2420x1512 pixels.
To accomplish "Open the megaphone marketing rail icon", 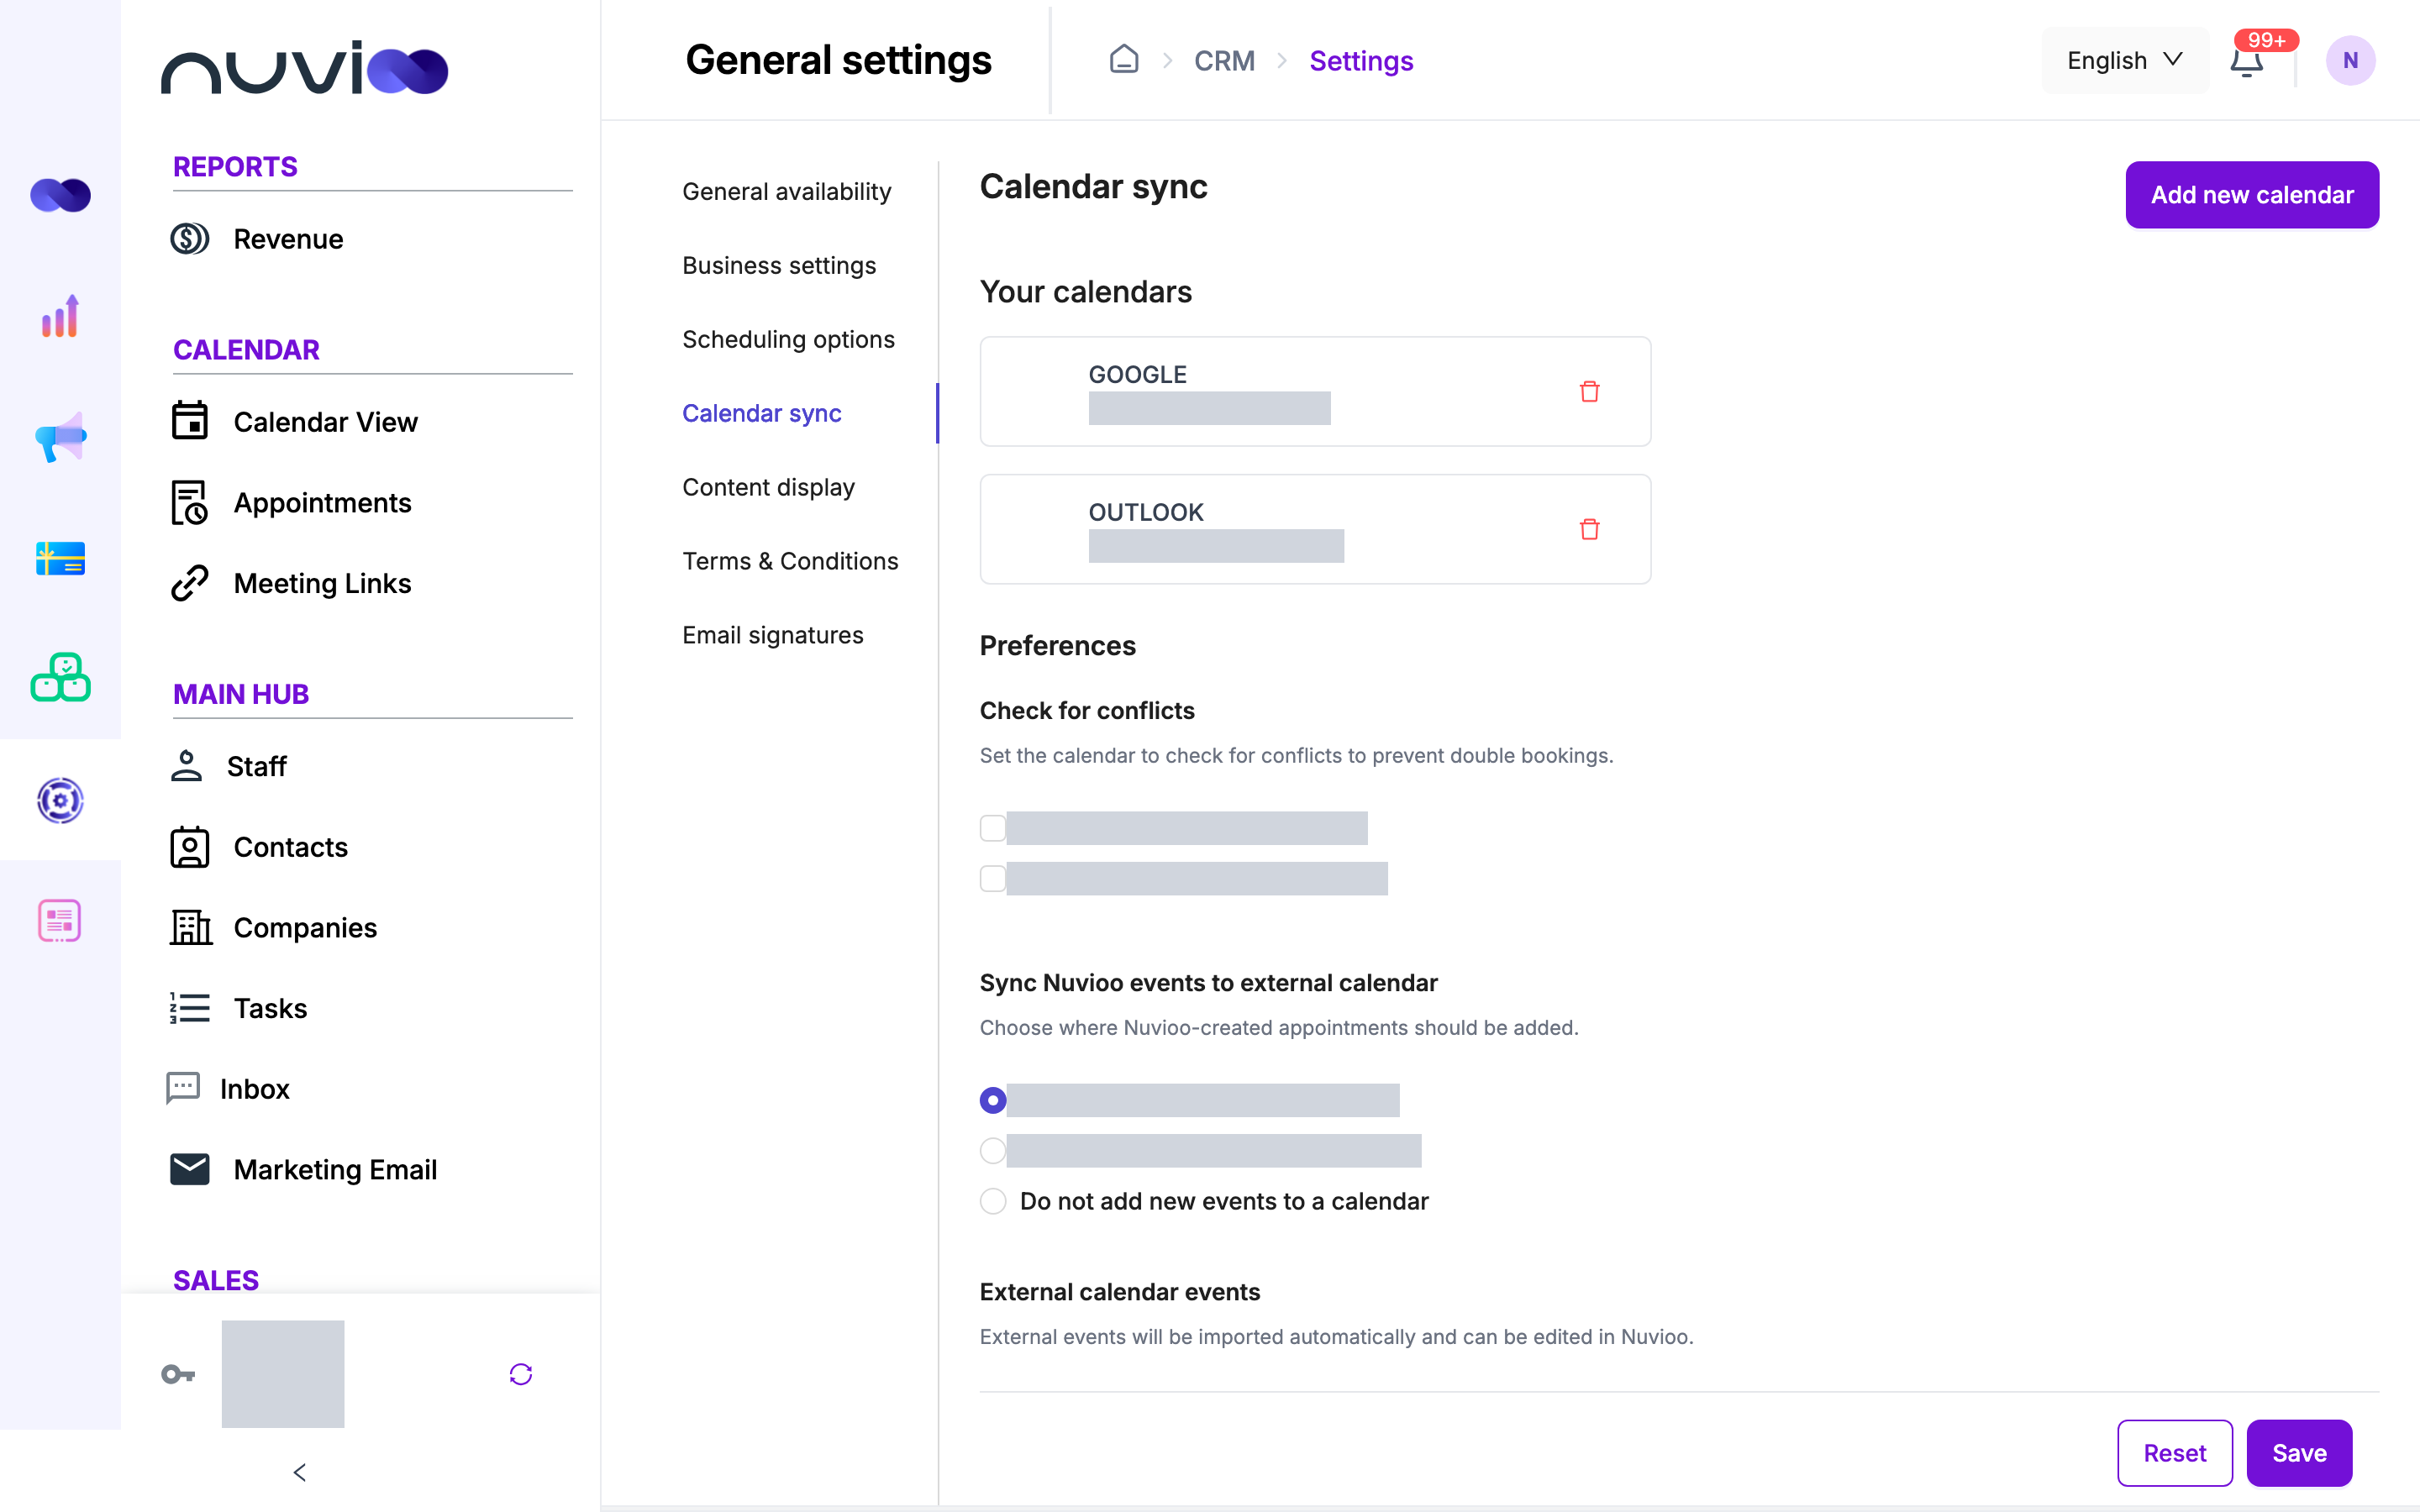I will (x=60, y=437).
